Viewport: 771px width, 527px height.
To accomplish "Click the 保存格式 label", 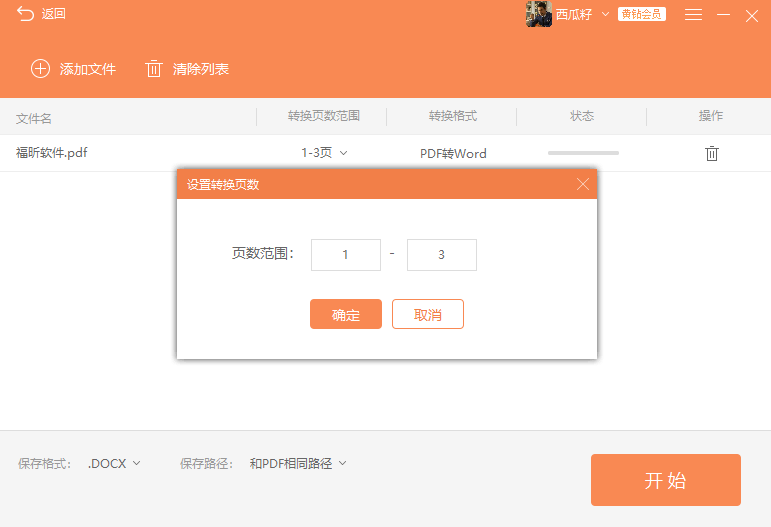I will 44,464.
